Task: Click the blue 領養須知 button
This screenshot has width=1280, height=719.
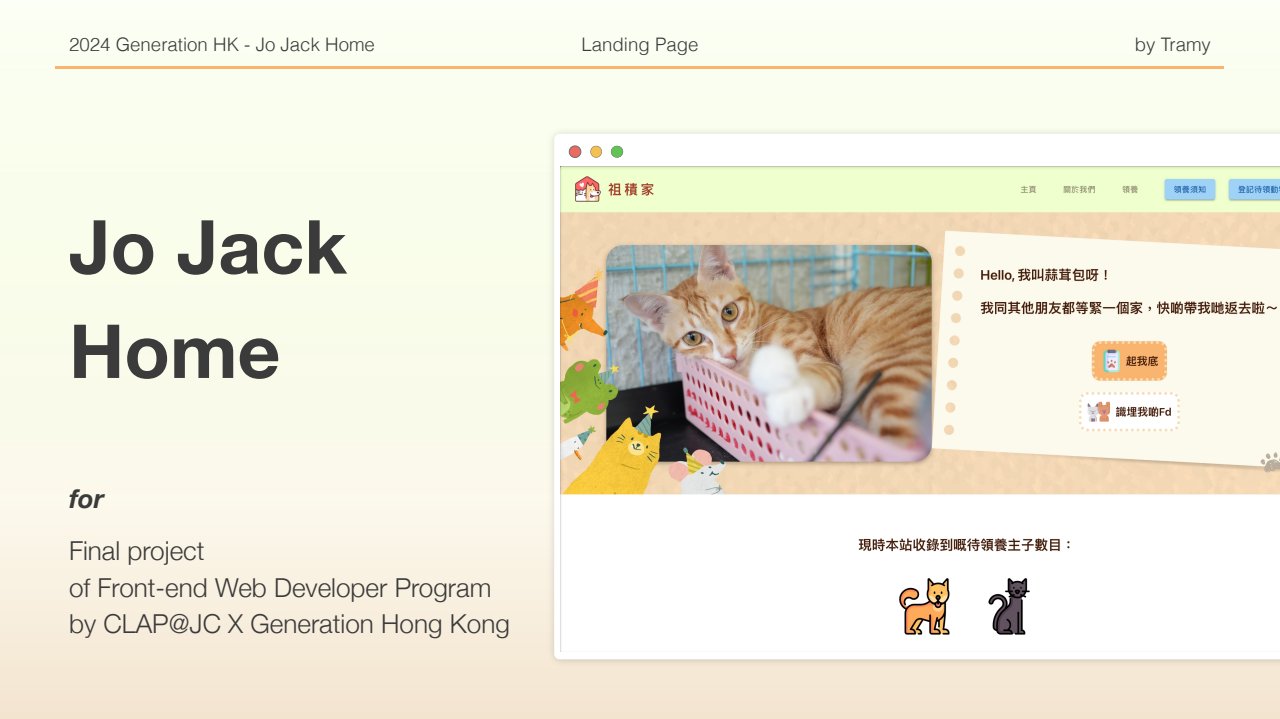Action: point(1190,189)
